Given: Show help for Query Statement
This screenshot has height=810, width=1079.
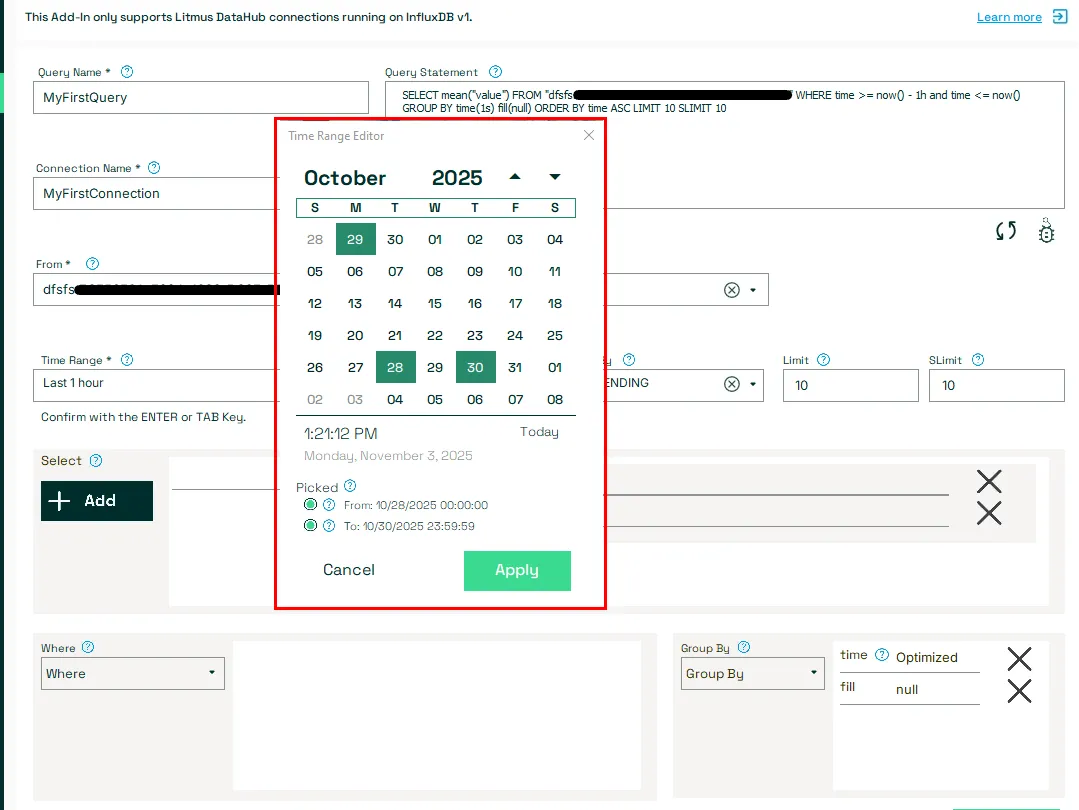Looking at the screenshot, I should point(495,72).
